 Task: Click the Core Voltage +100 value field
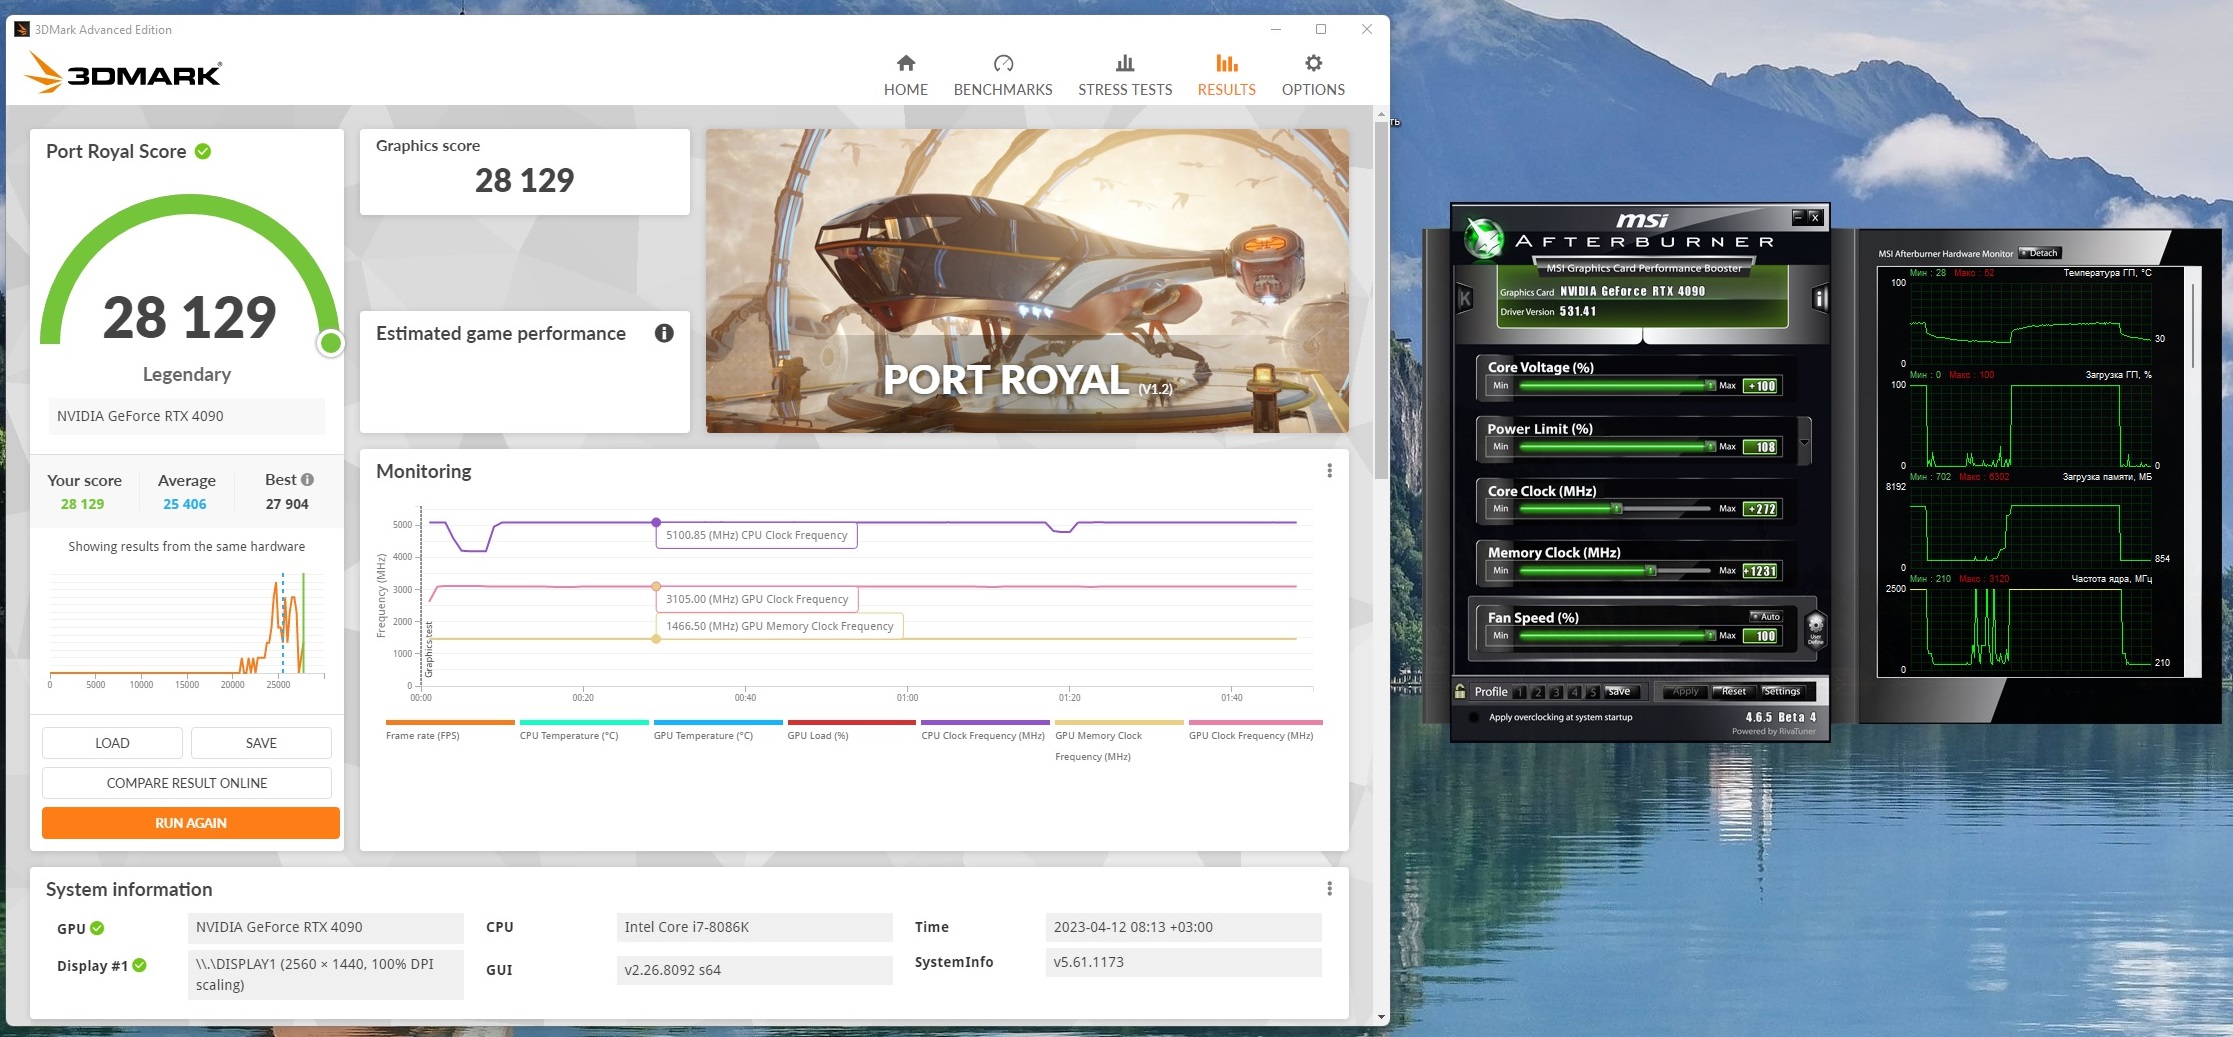[1761, 386]
